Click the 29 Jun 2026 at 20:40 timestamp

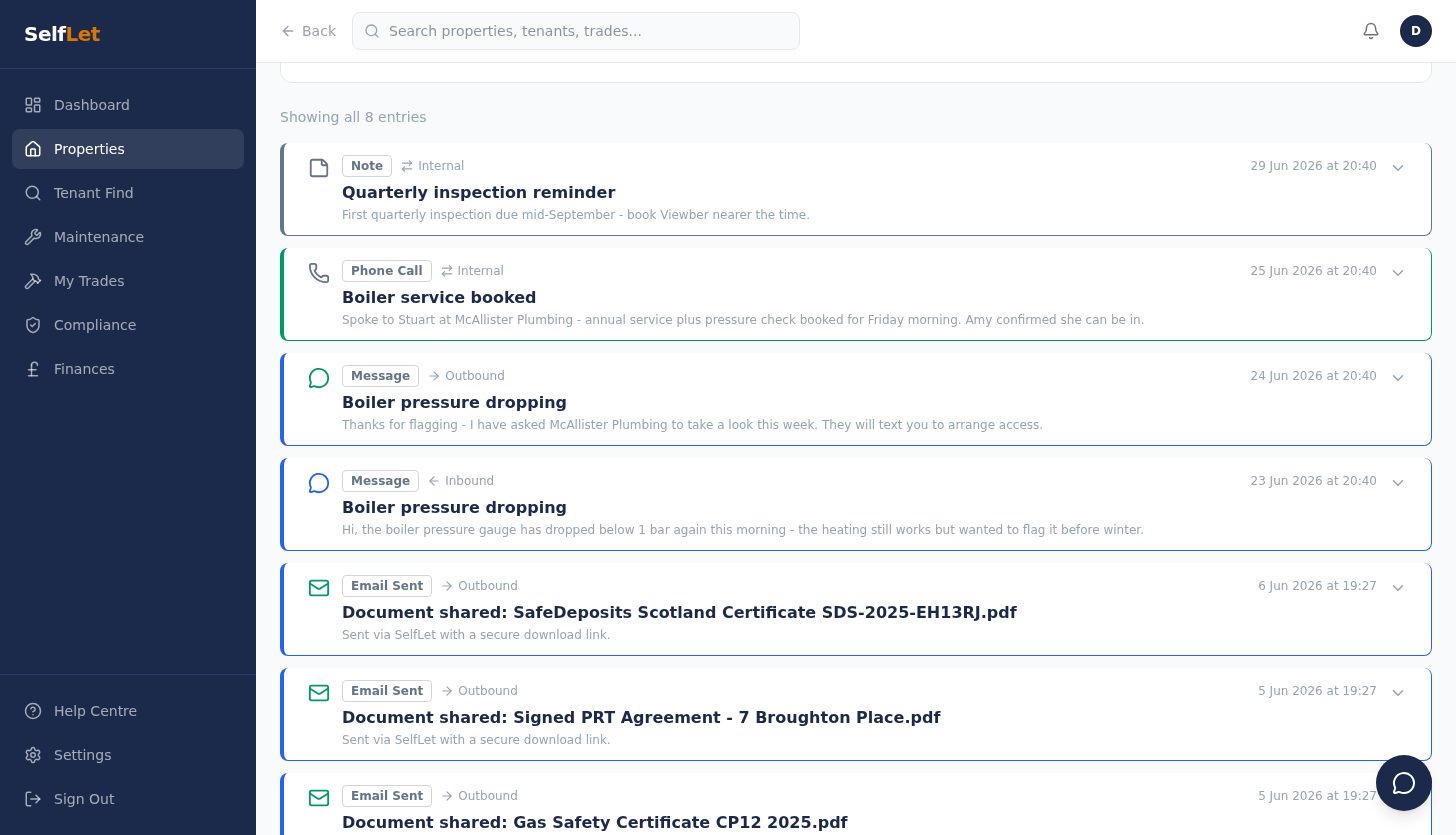[1313, 166]
